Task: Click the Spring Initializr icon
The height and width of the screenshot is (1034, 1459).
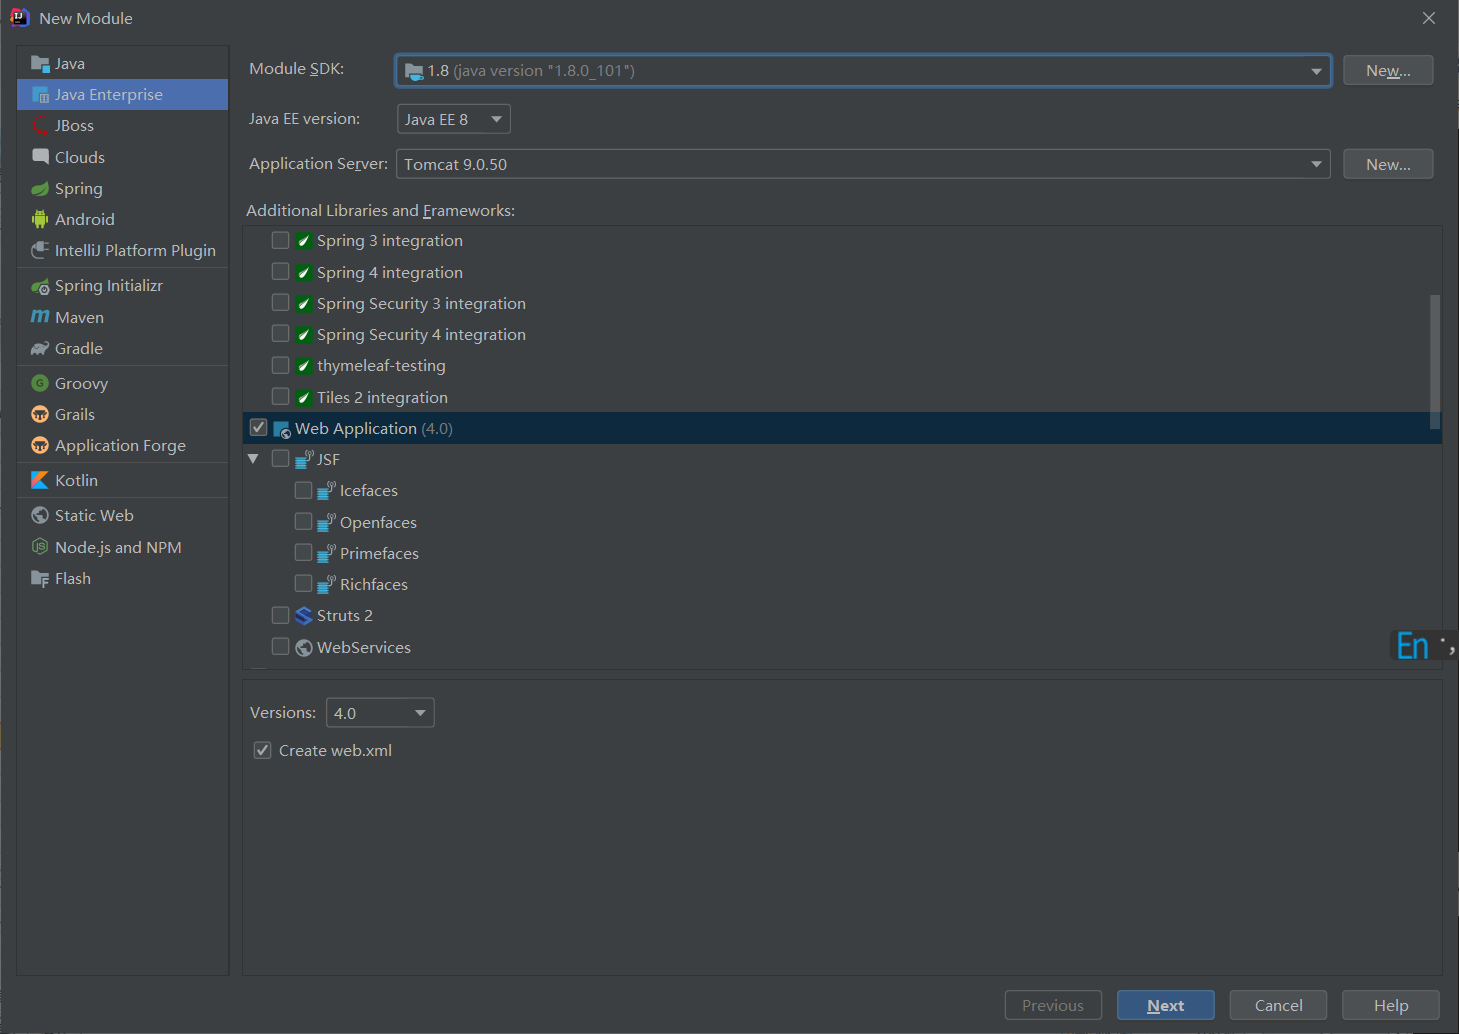Action: [x=40, y=286]
